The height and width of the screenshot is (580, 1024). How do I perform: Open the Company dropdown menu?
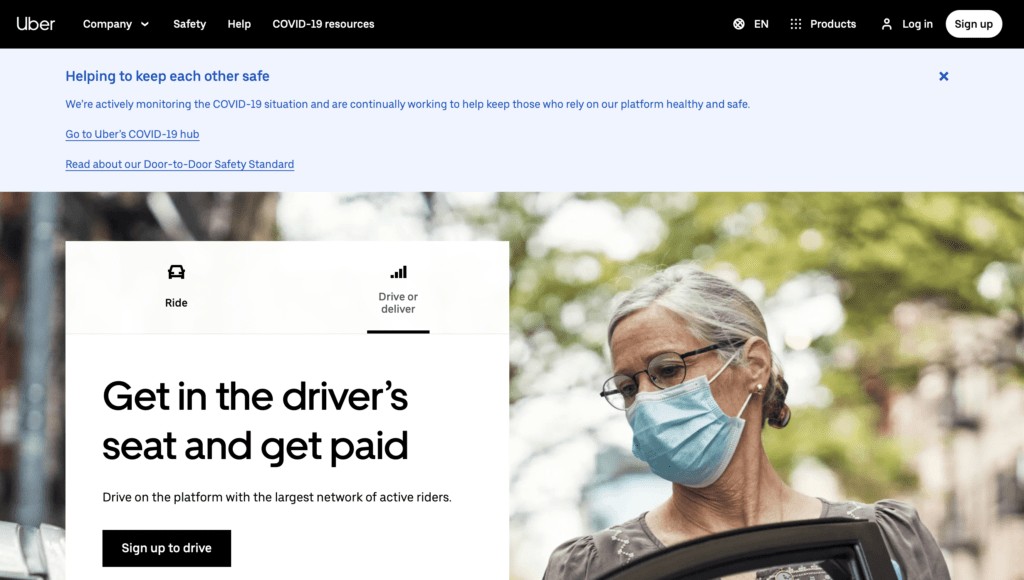click(x=116, y=24)
